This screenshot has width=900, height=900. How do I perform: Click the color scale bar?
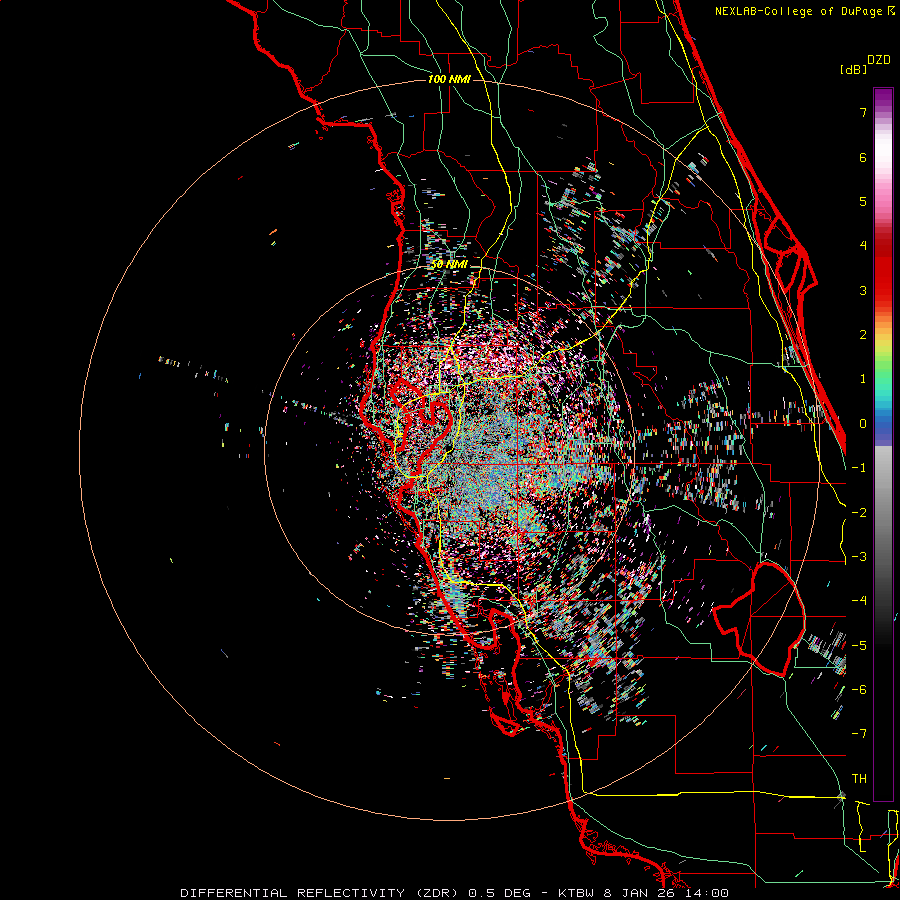[x=883, y=444]
